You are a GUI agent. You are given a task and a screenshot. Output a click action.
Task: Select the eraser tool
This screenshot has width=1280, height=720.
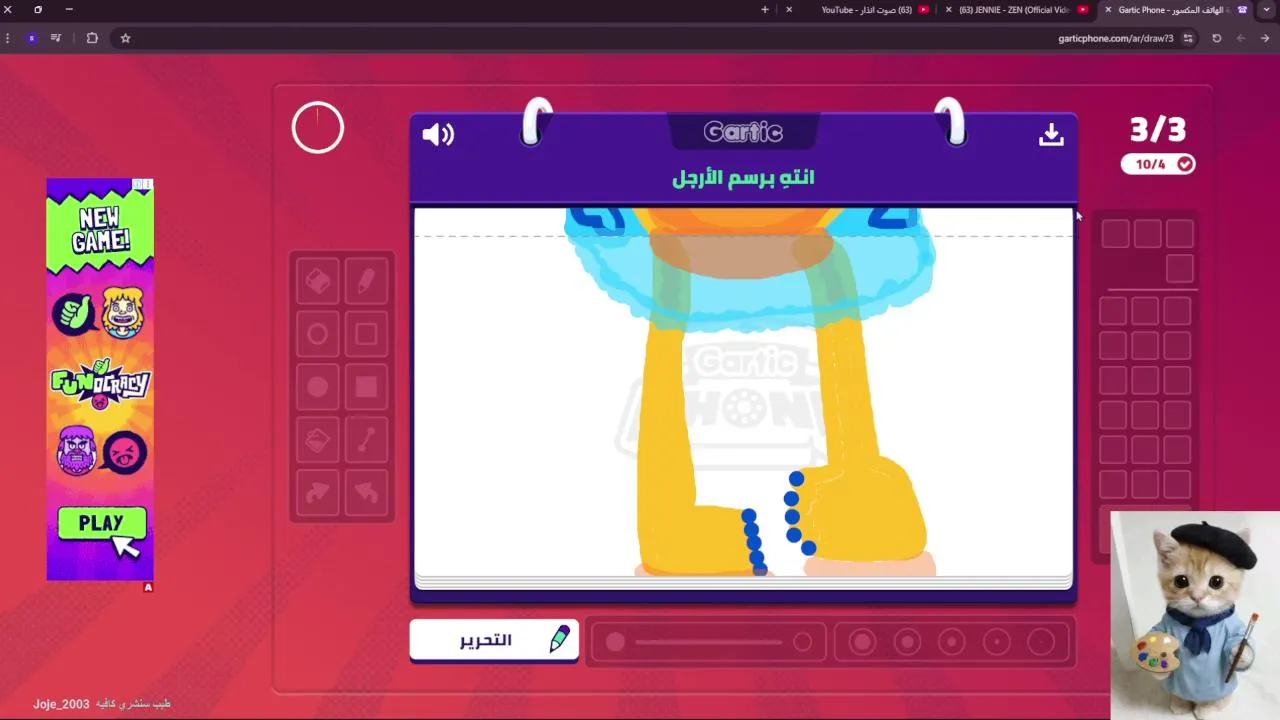[318, 282]
